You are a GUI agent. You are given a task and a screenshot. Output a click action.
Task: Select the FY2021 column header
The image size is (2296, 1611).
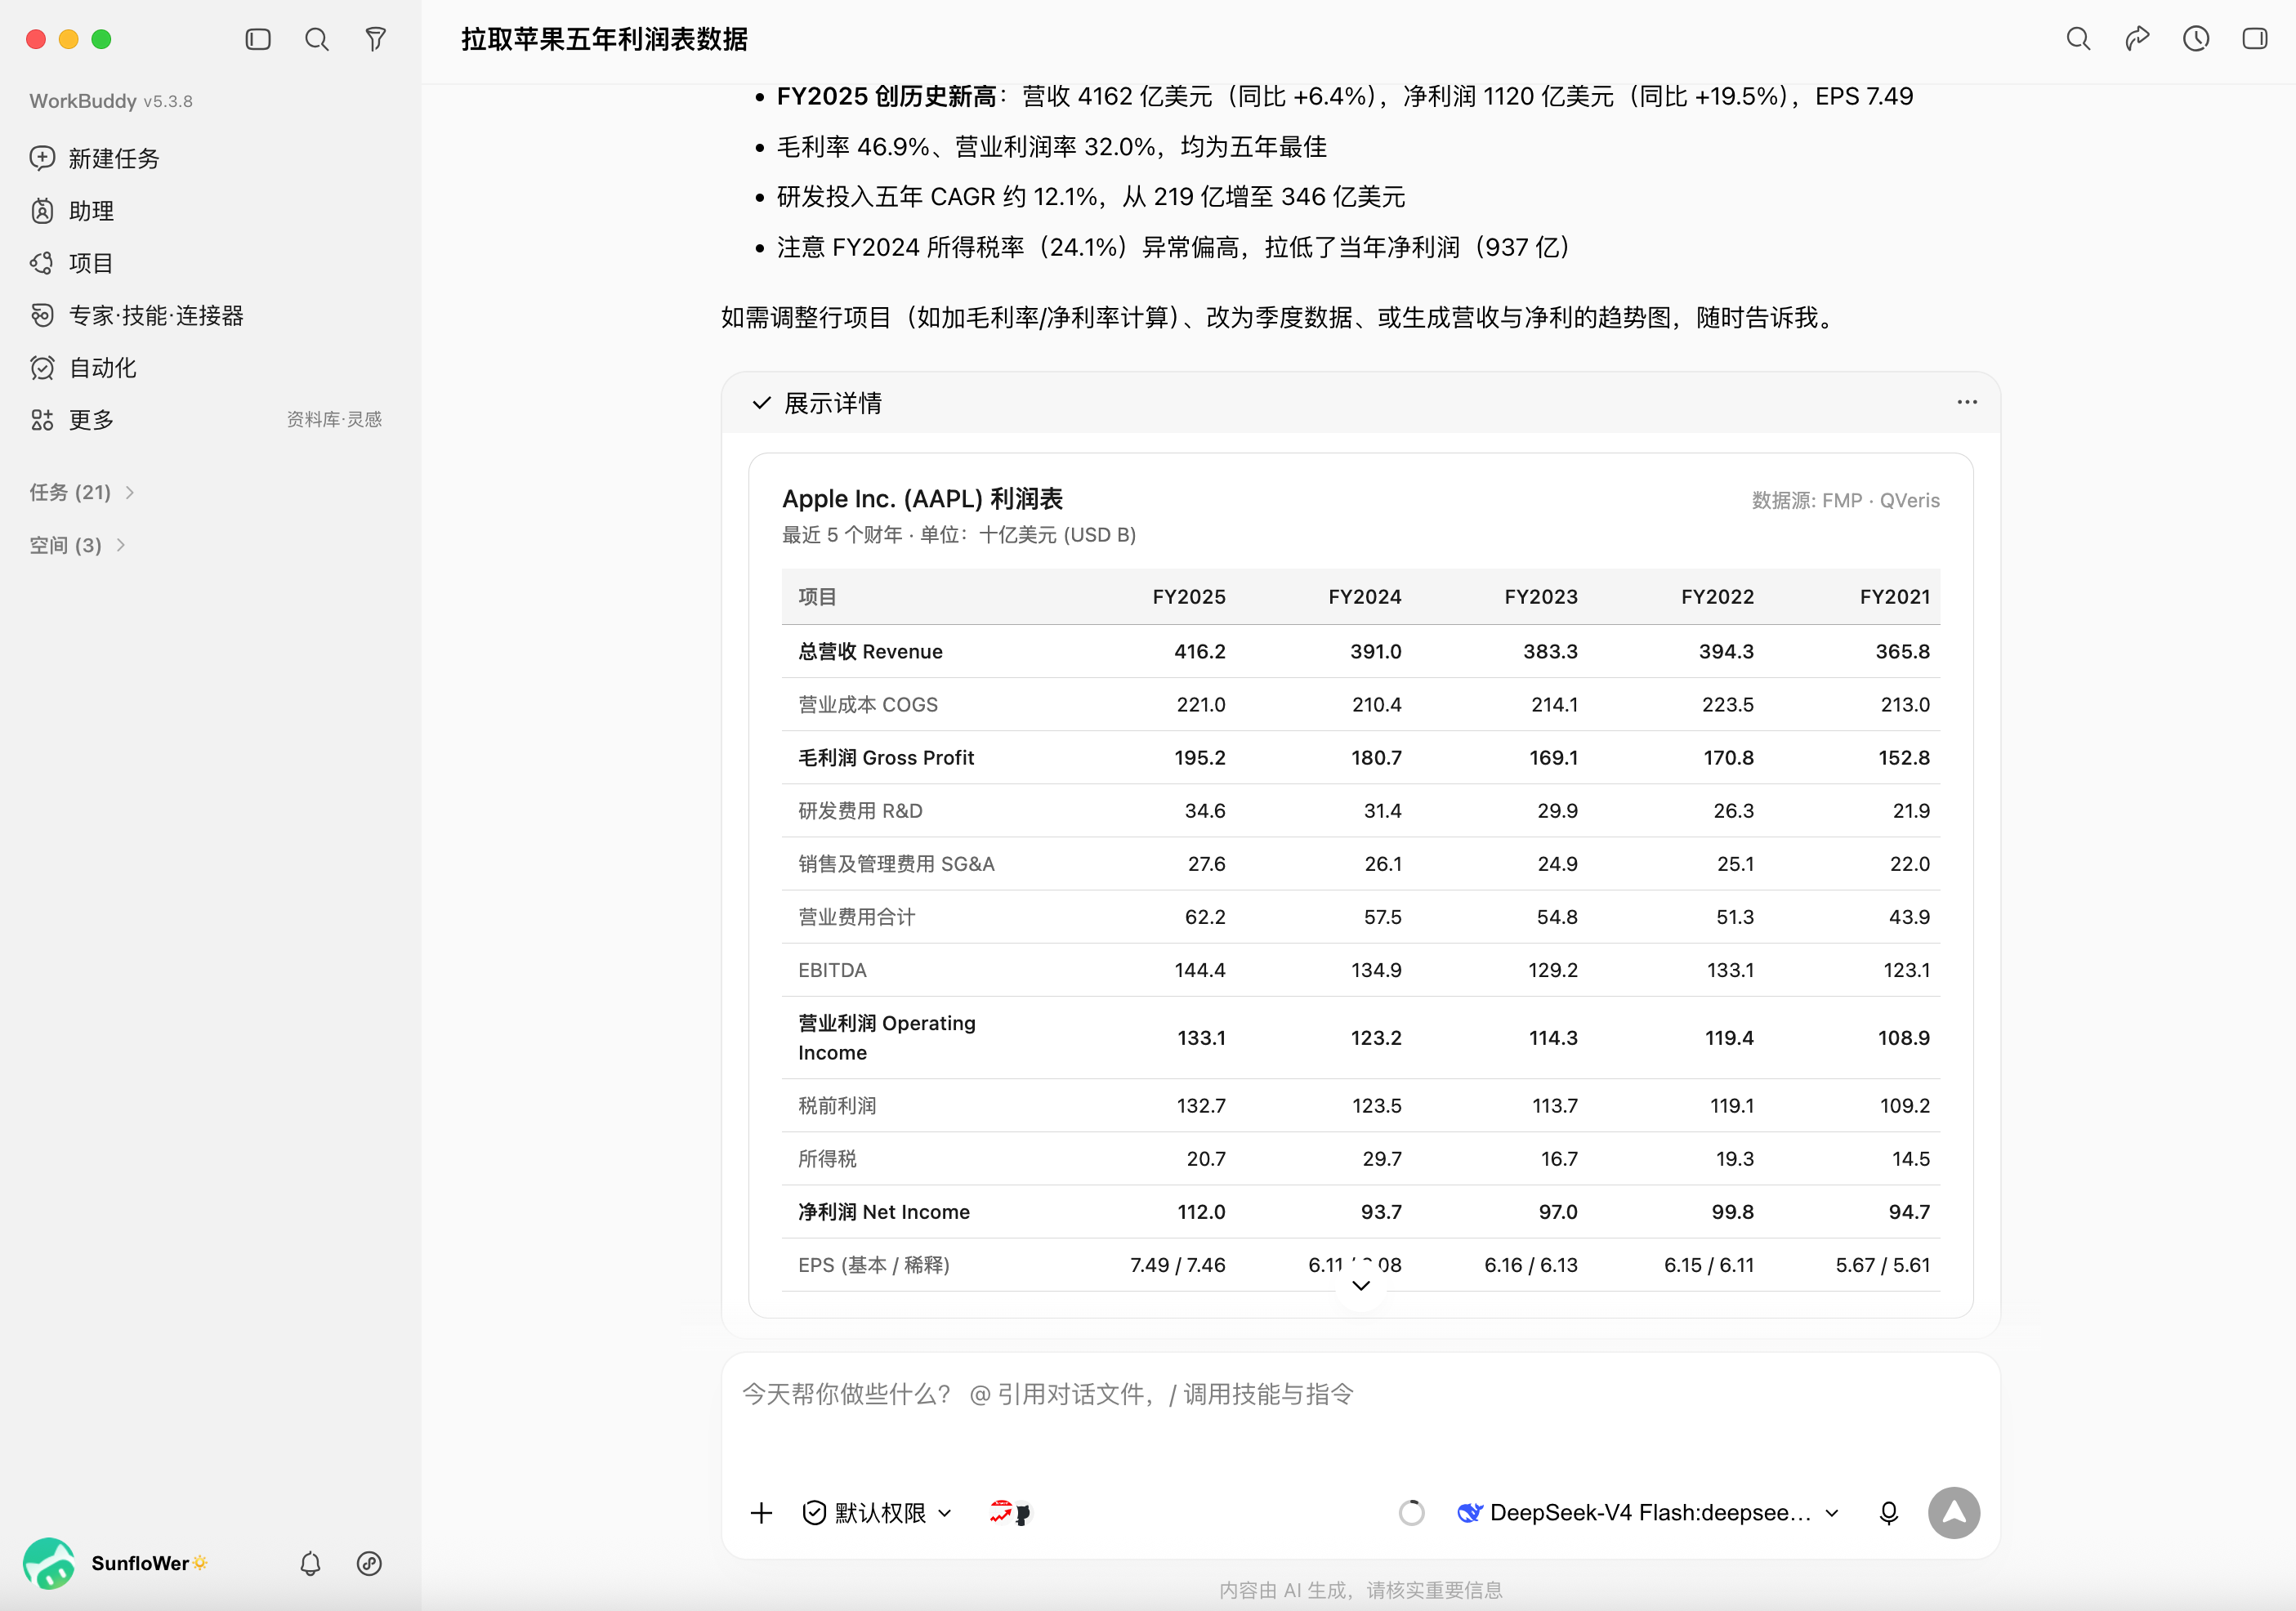[x=1895, y=597]
